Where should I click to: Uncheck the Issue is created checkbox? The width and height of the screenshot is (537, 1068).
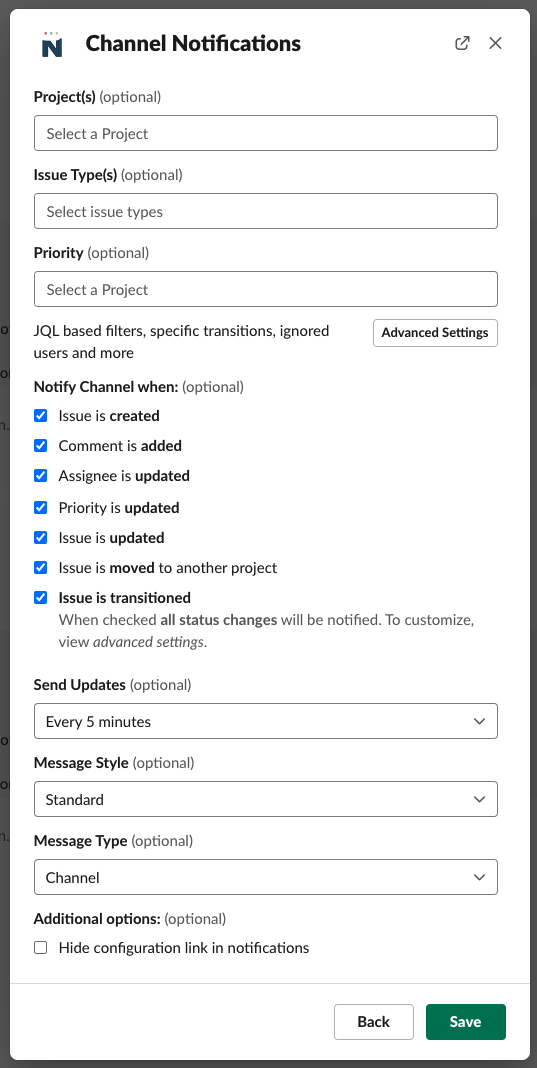41,415
